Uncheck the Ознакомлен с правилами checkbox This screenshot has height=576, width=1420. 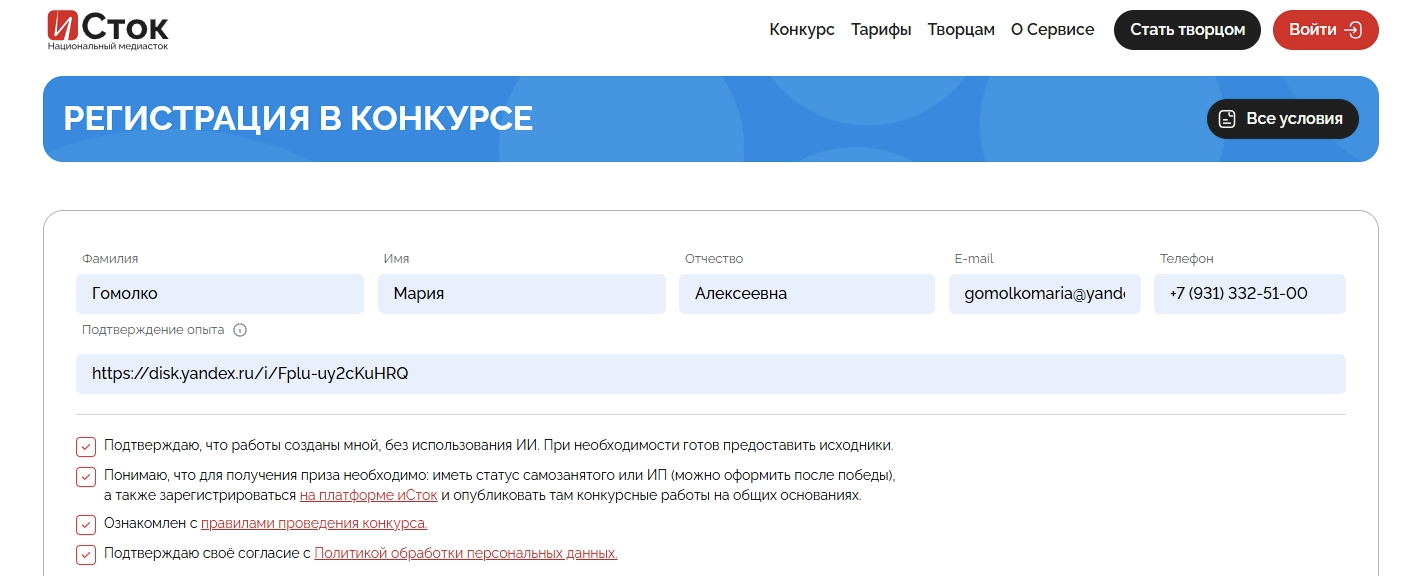point(86,524)
